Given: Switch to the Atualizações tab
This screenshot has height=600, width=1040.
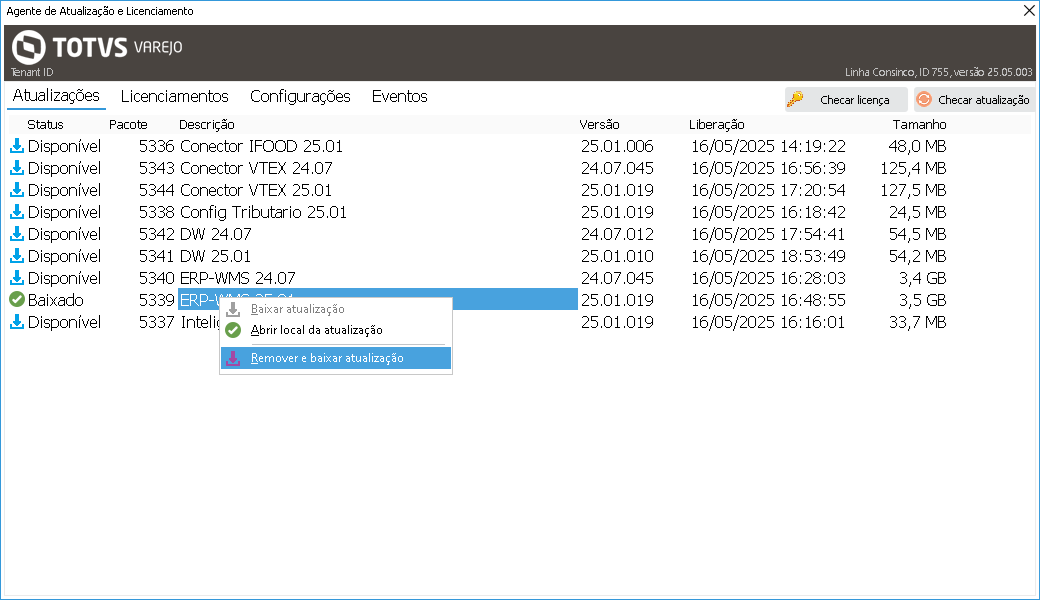Looking at the screenshot, I should (x=56, y=95).
